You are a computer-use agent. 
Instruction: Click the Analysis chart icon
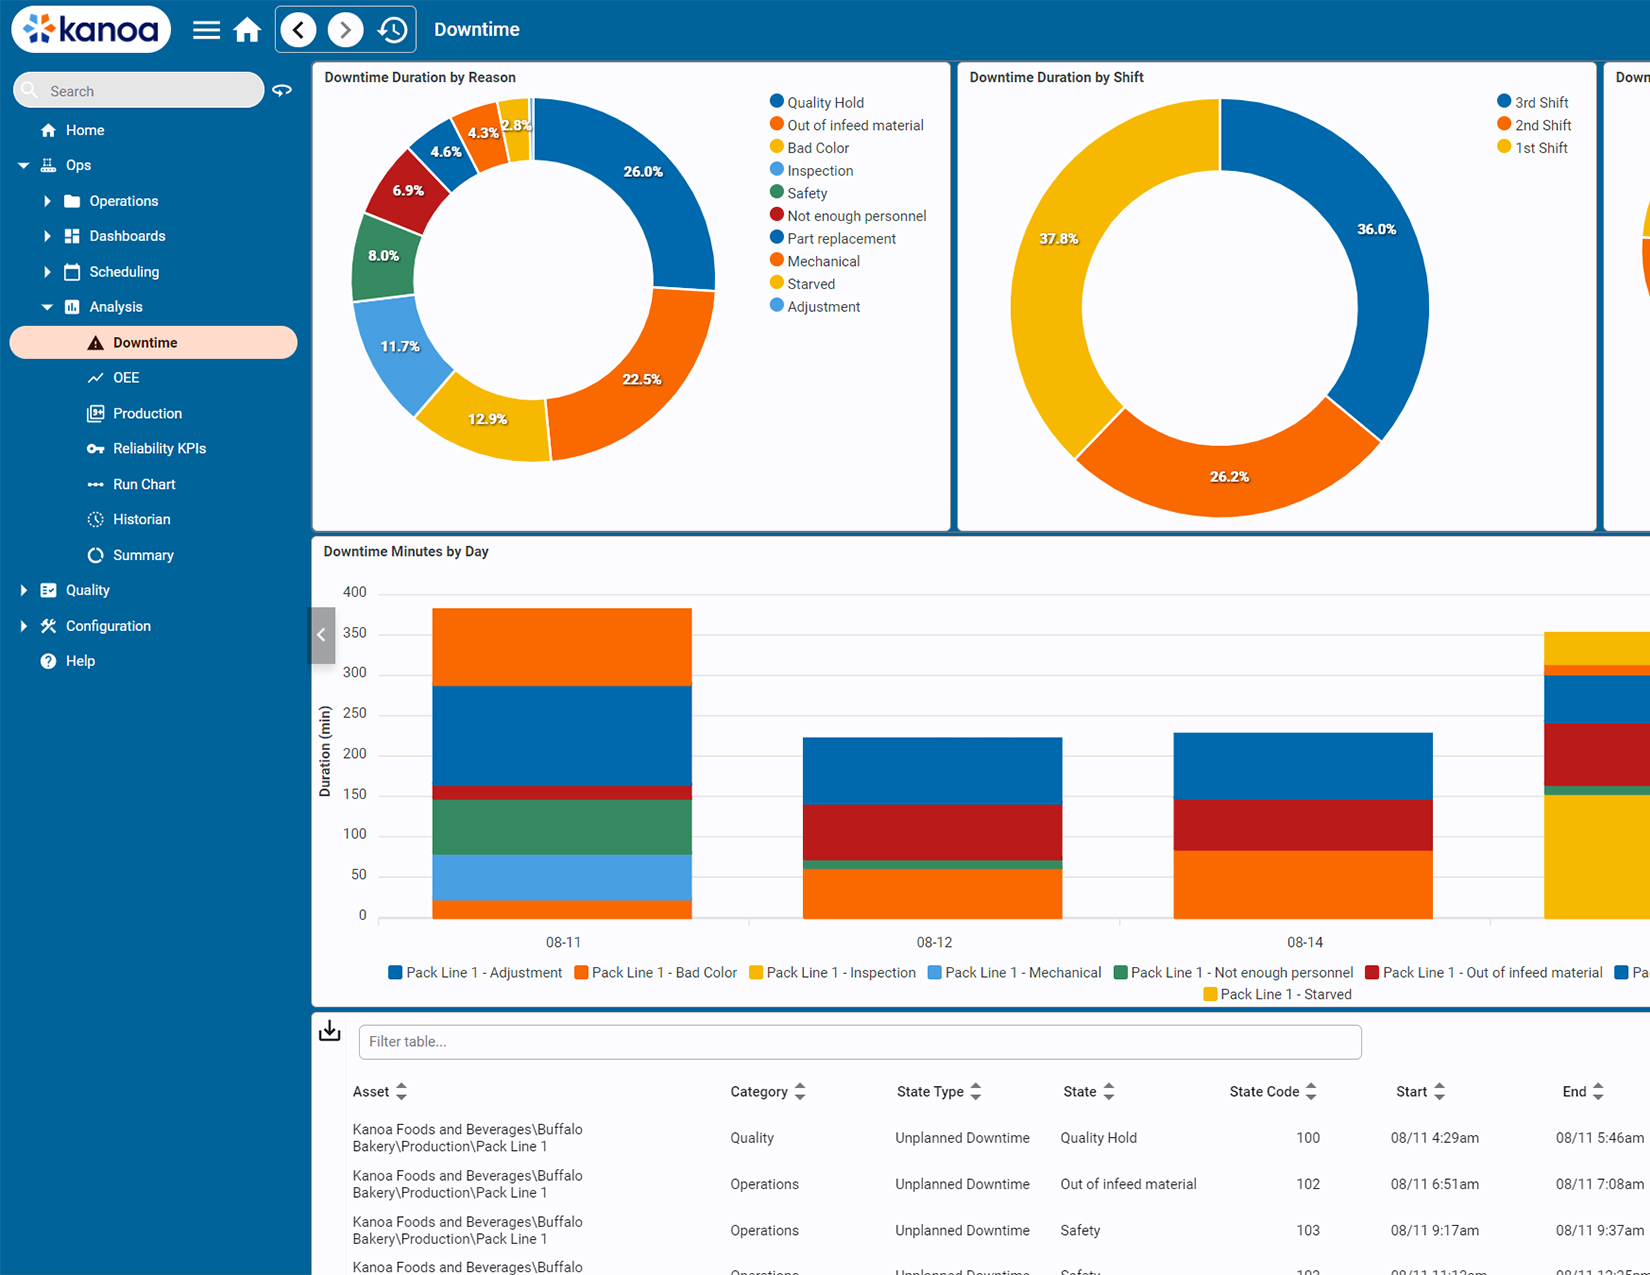(x=72, y=307)
